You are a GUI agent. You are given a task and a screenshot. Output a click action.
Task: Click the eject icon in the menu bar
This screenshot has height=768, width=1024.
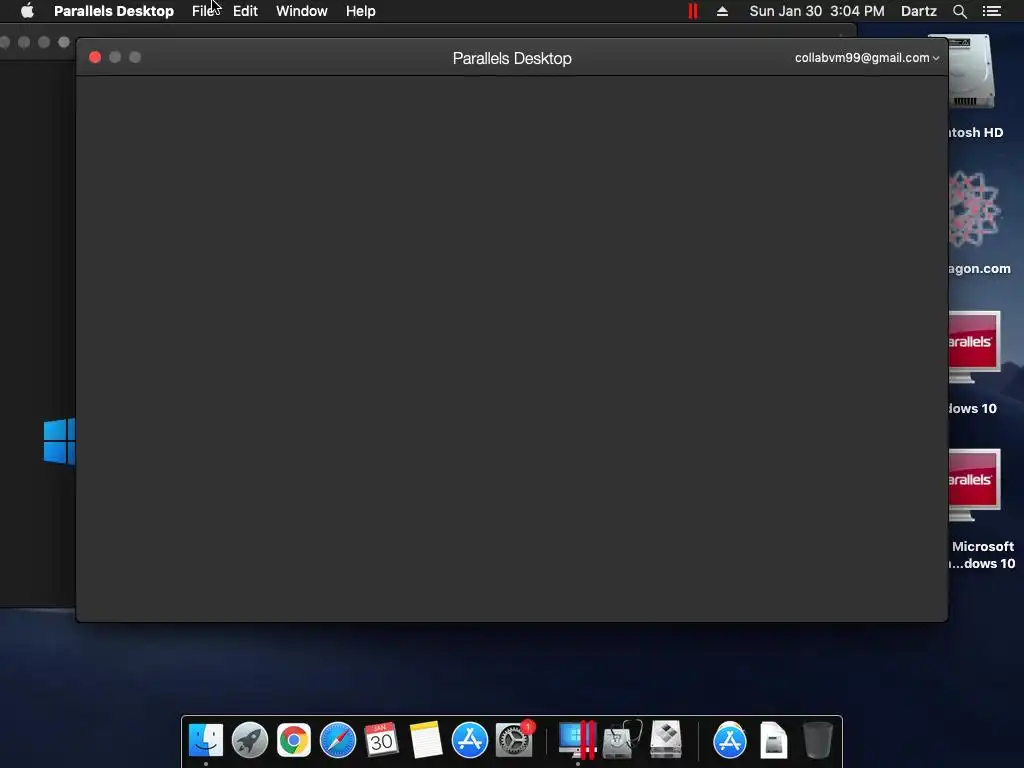[722, 11]
